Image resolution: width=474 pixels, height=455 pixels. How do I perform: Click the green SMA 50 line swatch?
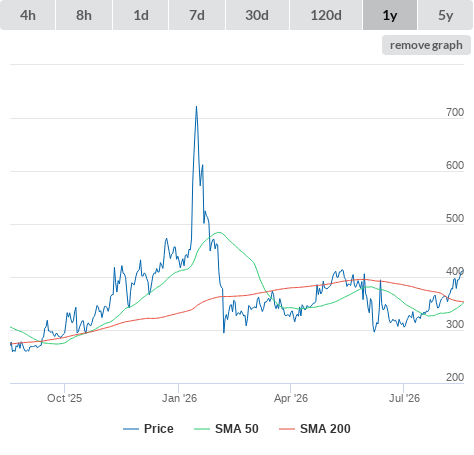point(202,429)
